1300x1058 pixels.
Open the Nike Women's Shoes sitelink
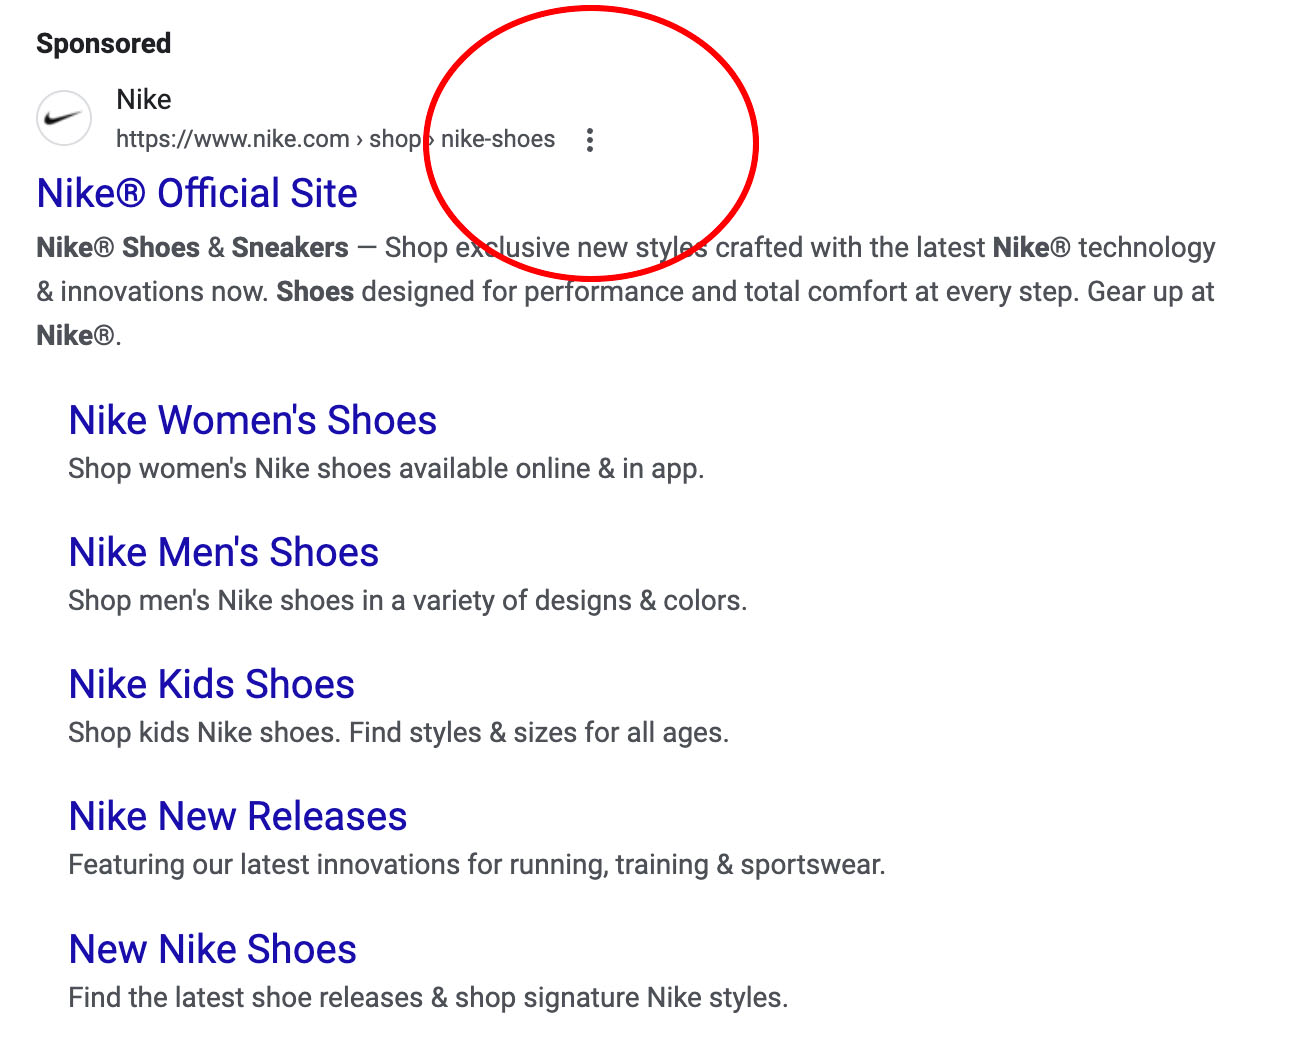click(x=253, y=420)
